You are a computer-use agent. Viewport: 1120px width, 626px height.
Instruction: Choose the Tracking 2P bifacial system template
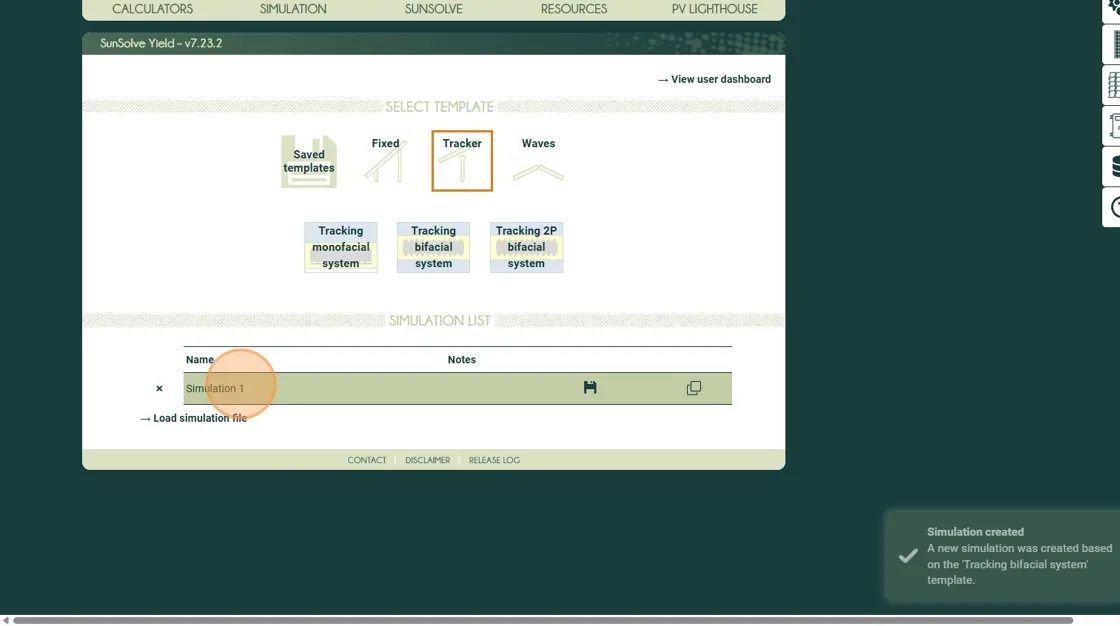526,247
